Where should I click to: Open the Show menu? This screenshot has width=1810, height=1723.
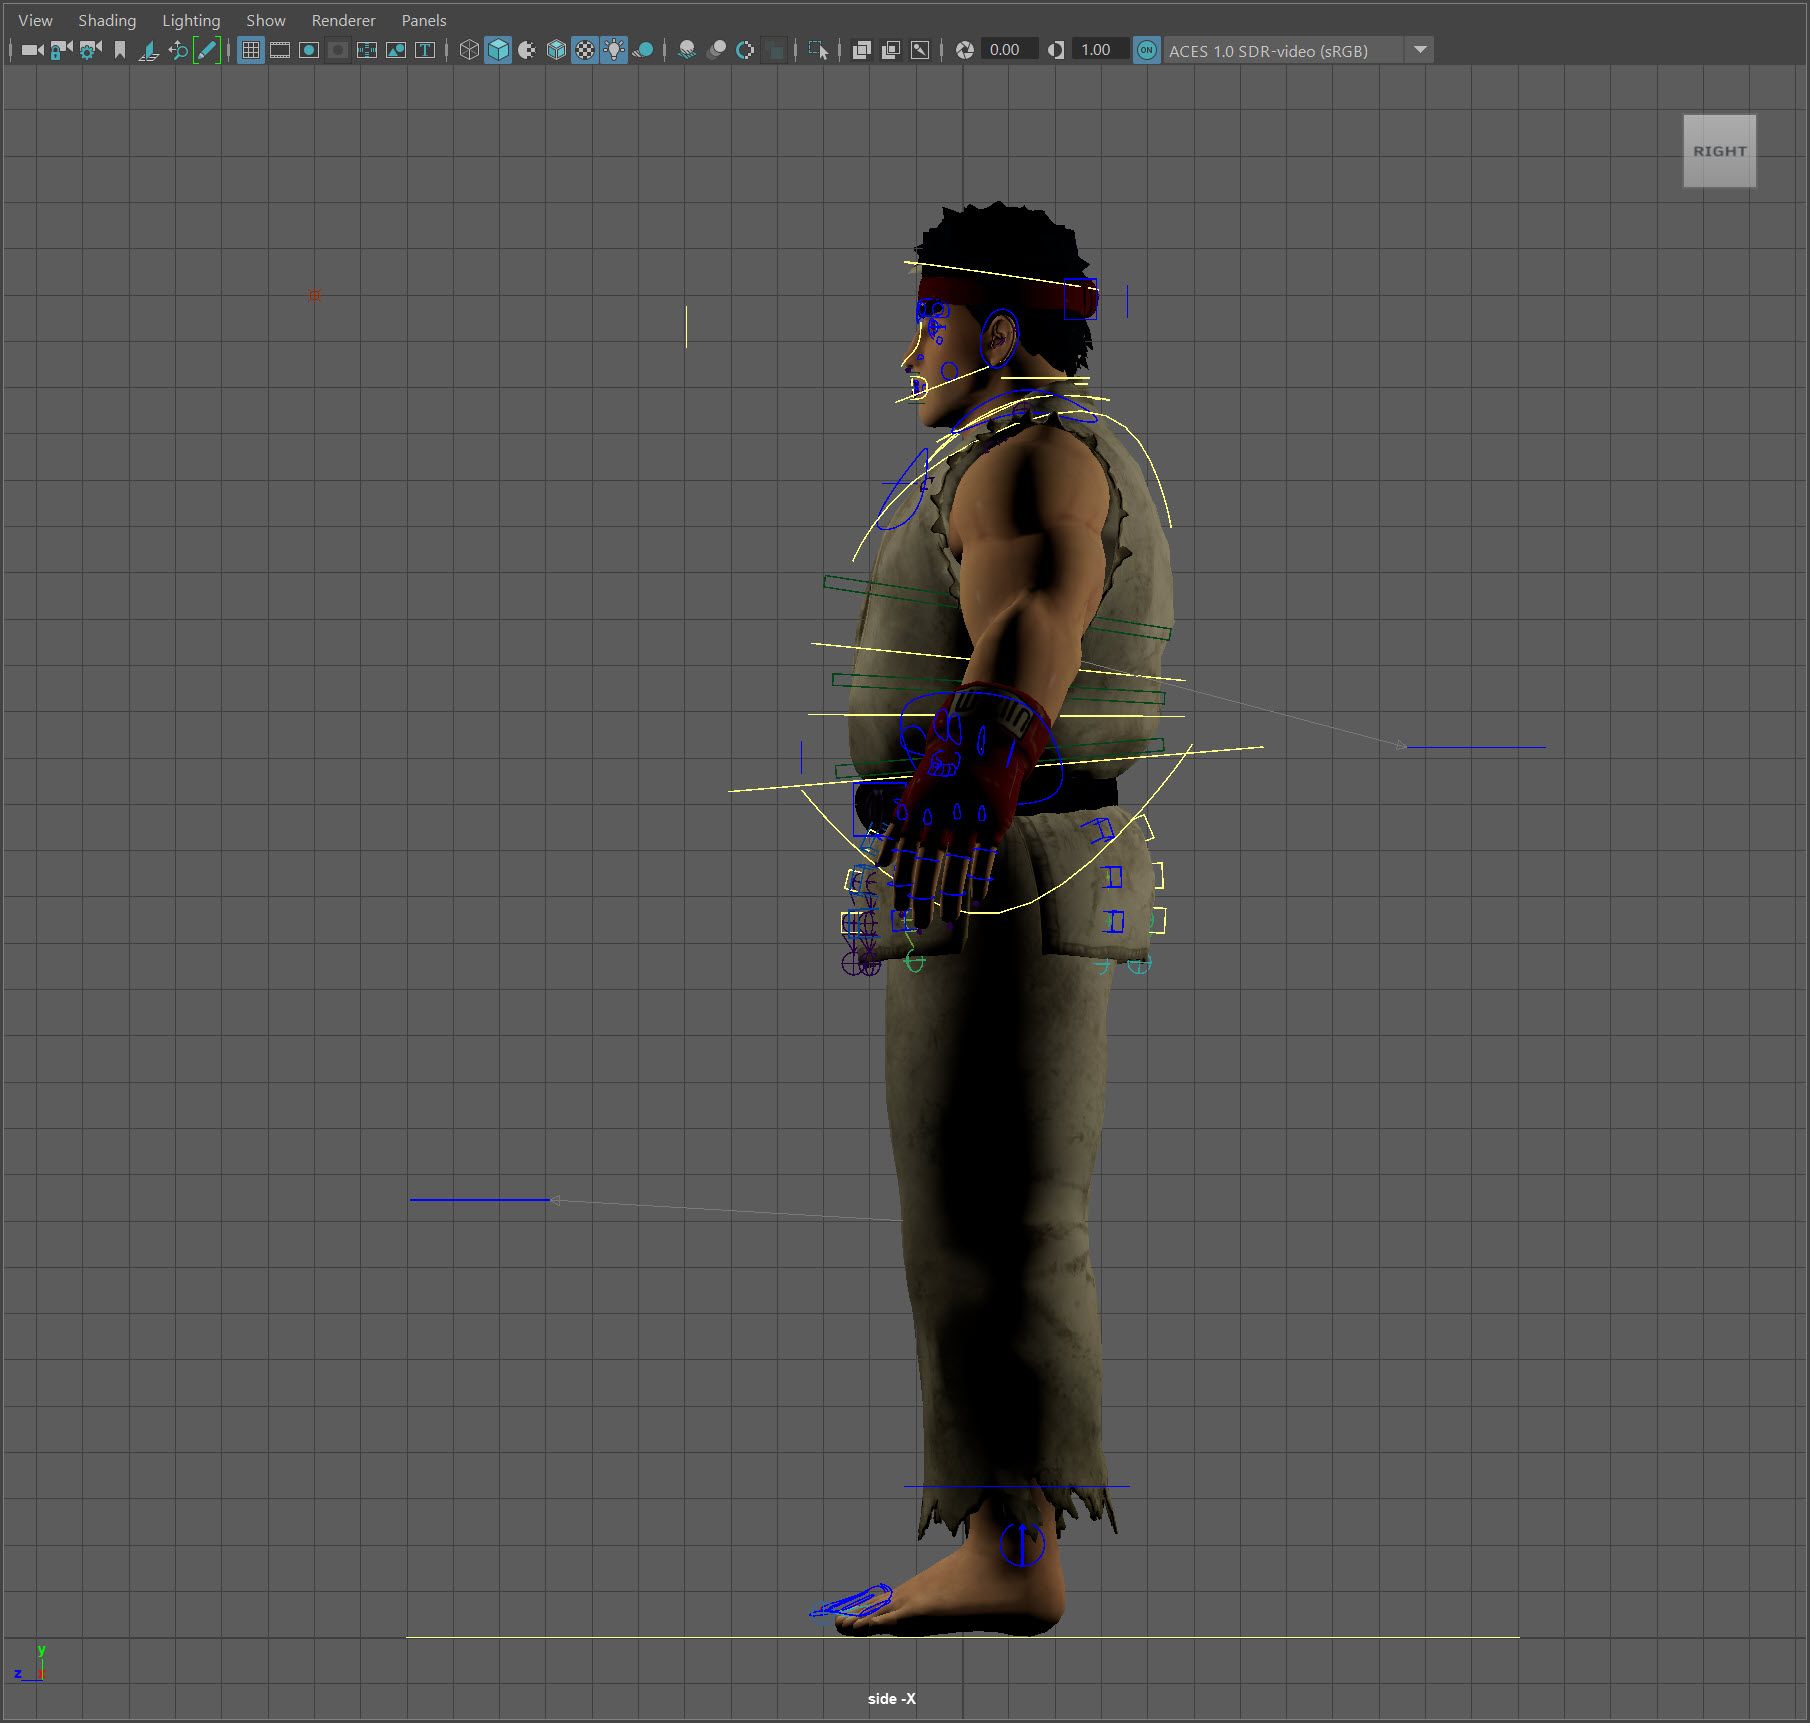[x=266, y=20]
